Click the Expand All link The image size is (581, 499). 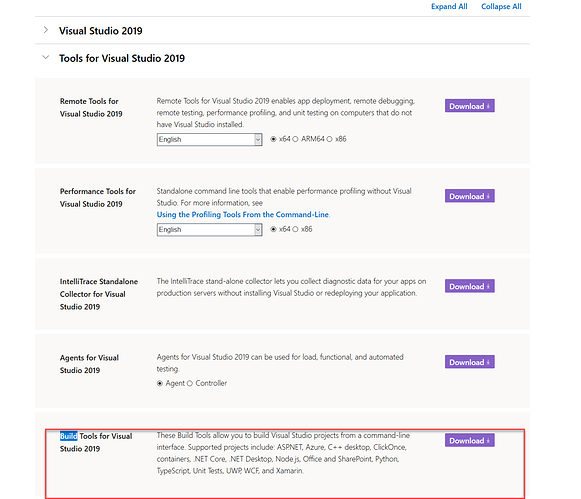point(449,7)
